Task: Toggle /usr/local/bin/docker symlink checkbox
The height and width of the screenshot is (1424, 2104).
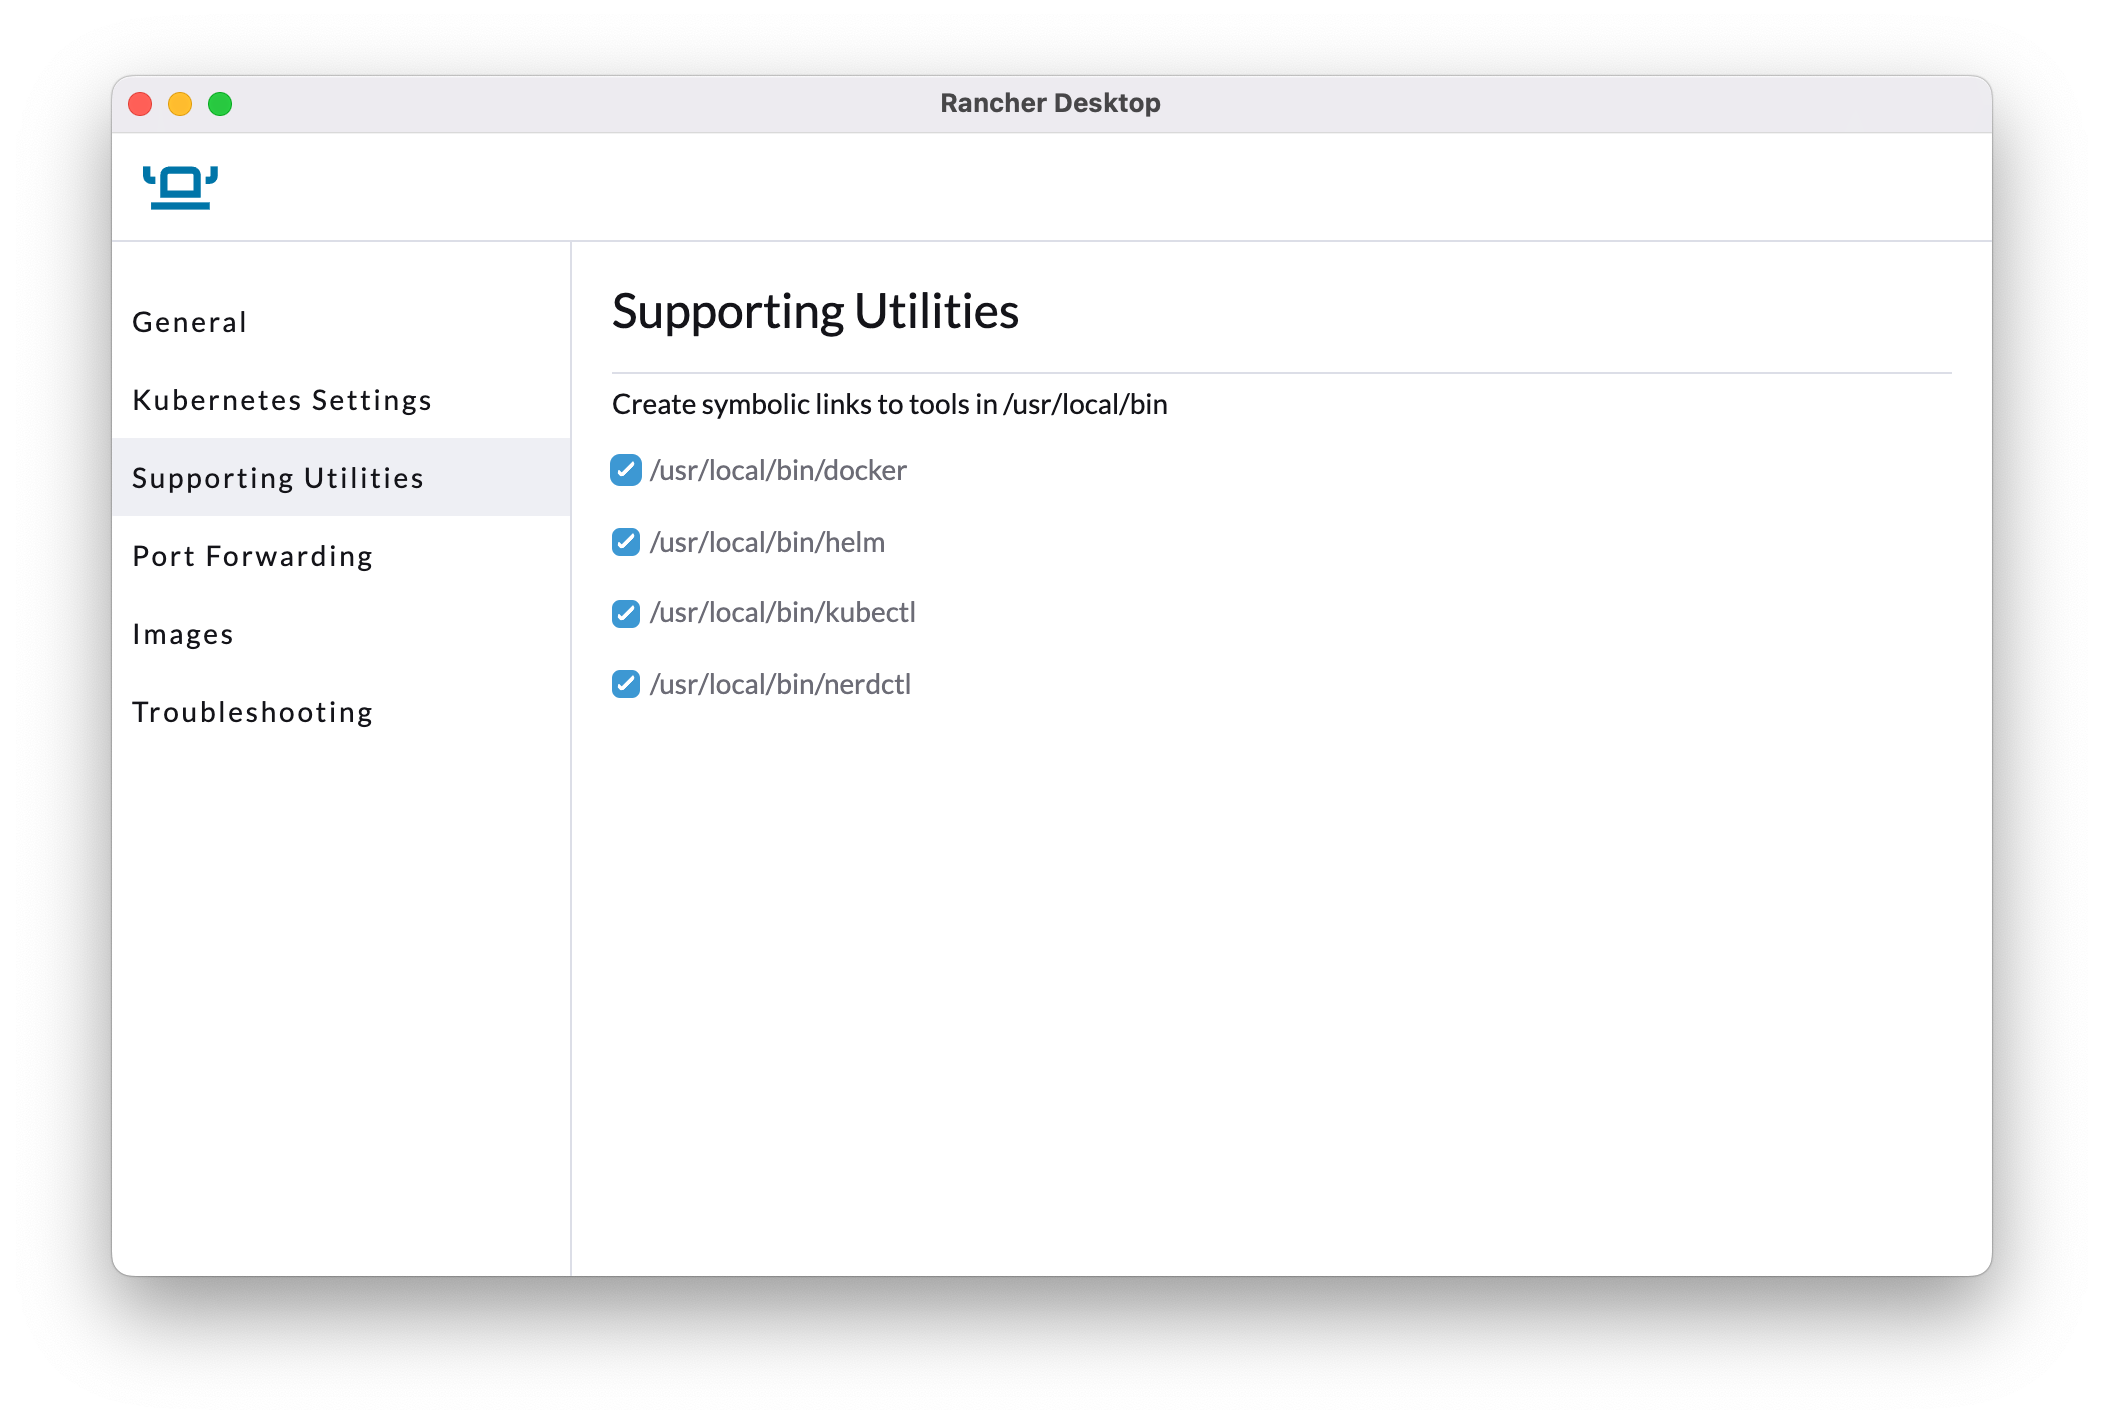Action: 625,470
